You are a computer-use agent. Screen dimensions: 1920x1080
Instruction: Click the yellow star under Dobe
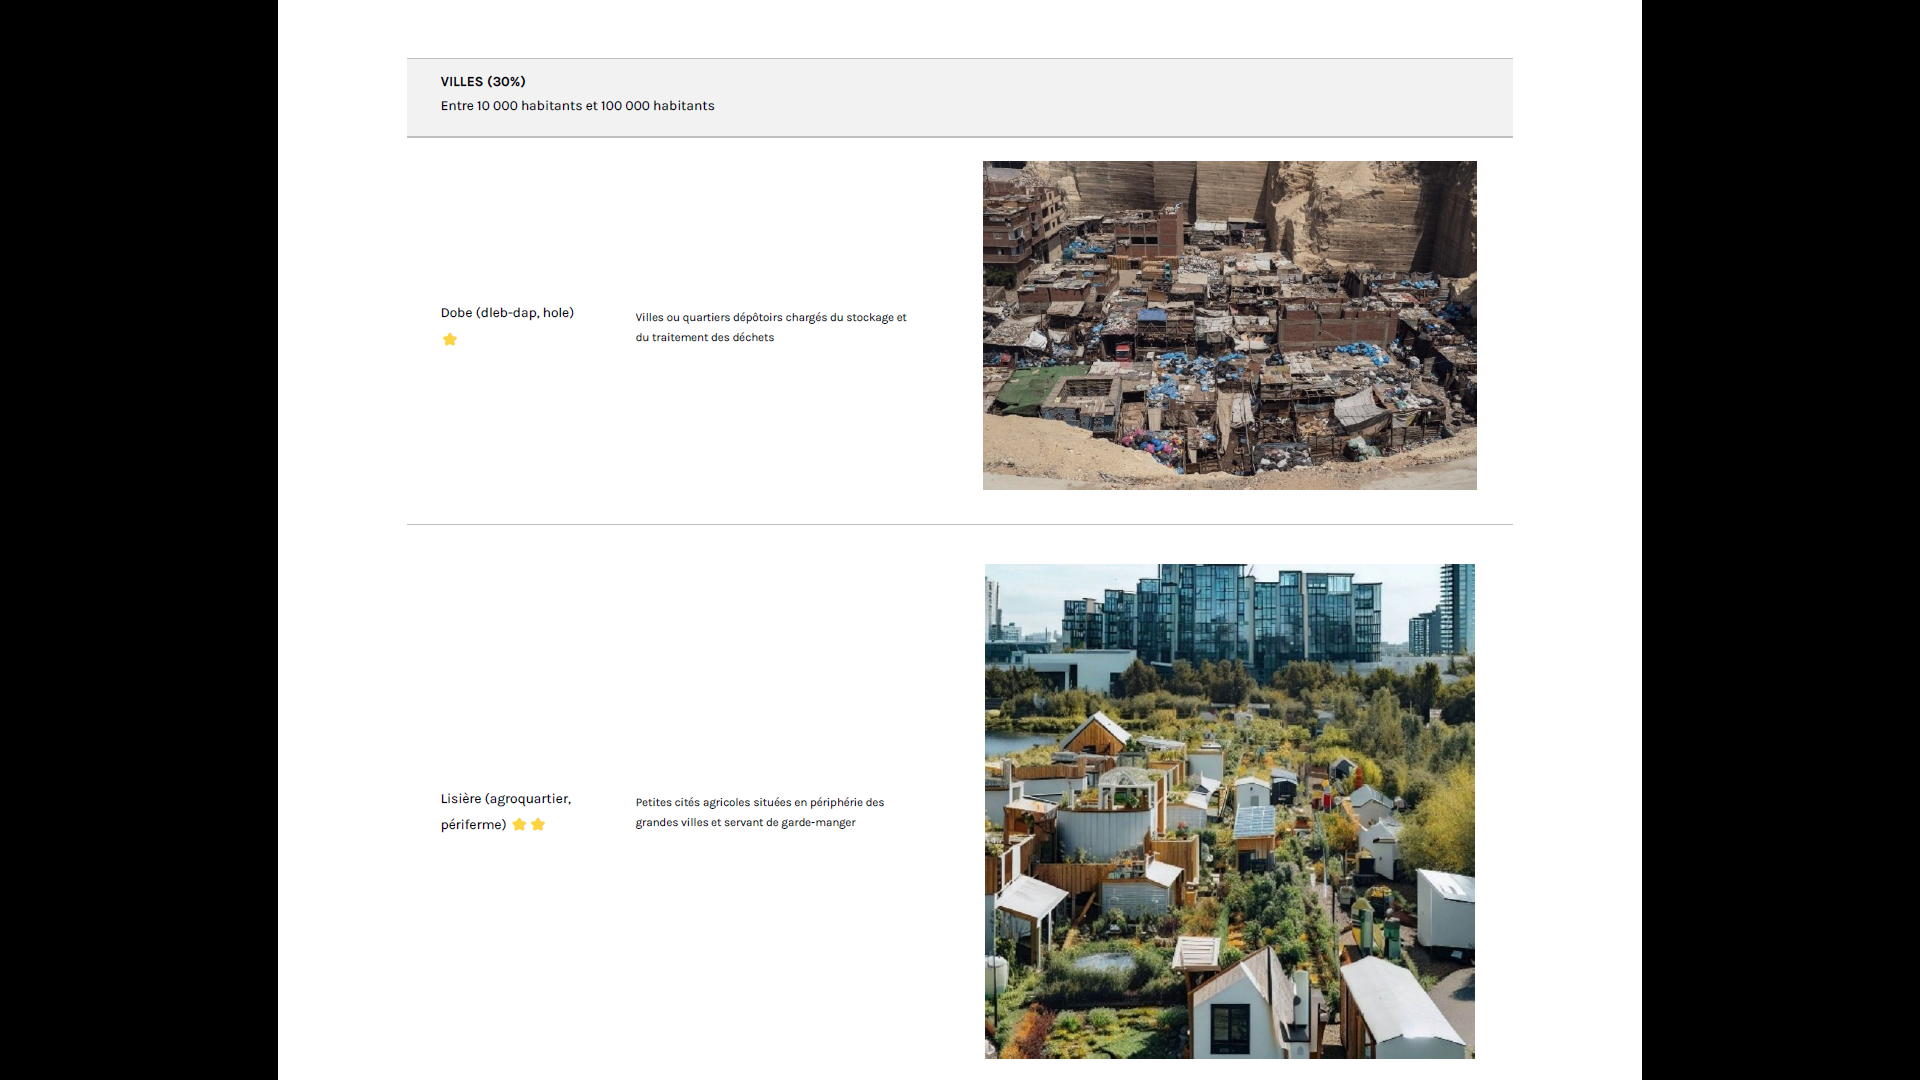(x=450, y=340)
